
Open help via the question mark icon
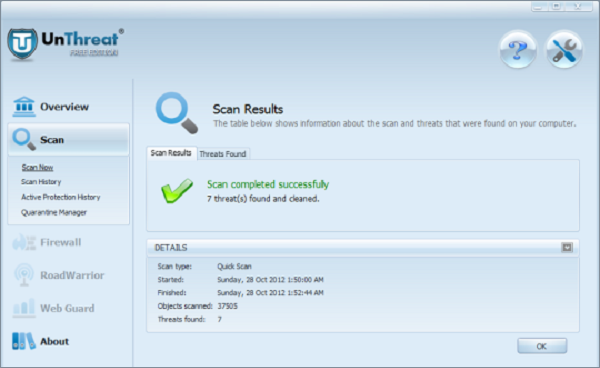518,50
